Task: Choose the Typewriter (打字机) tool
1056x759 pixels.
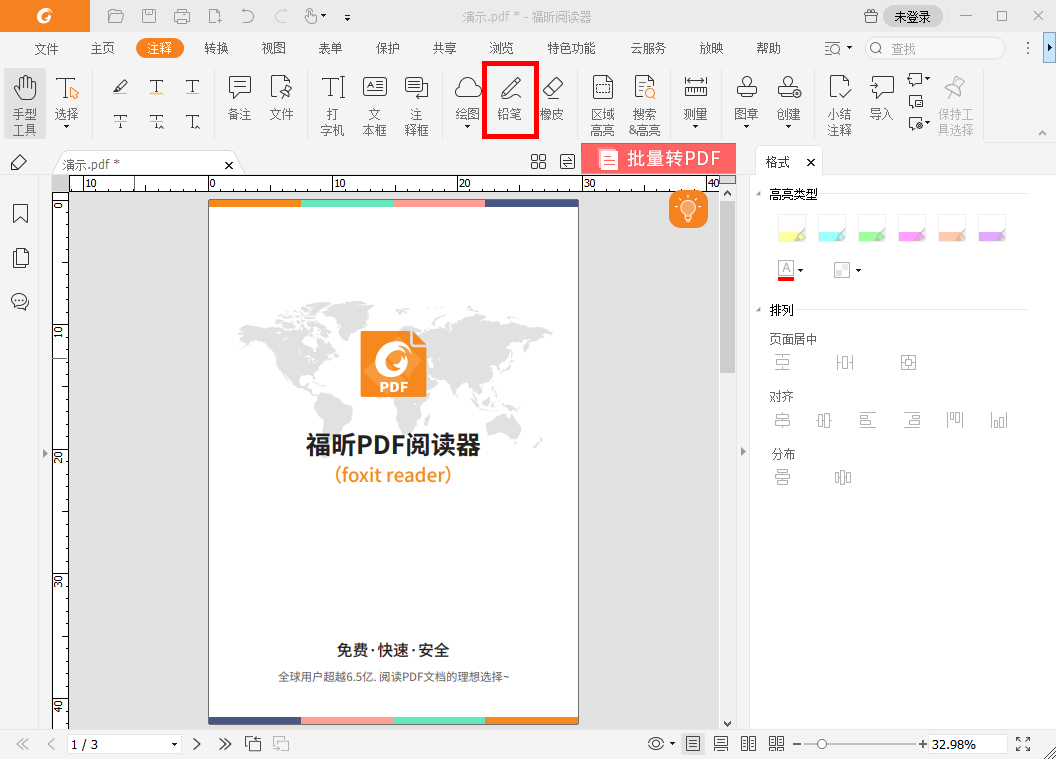Action: pyautogui.click(x=333, y=105)
